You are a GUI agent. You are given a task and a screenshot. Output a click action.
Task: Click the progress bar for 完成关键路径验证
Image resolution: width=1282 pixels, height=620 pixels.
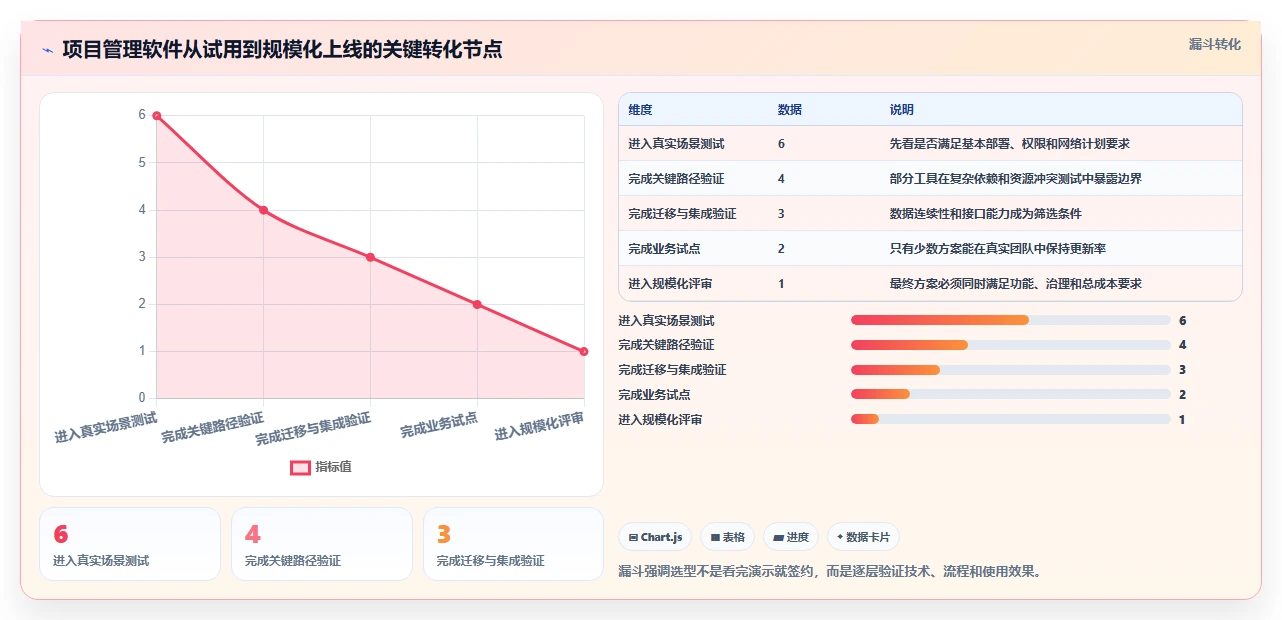coord(1010,345)
